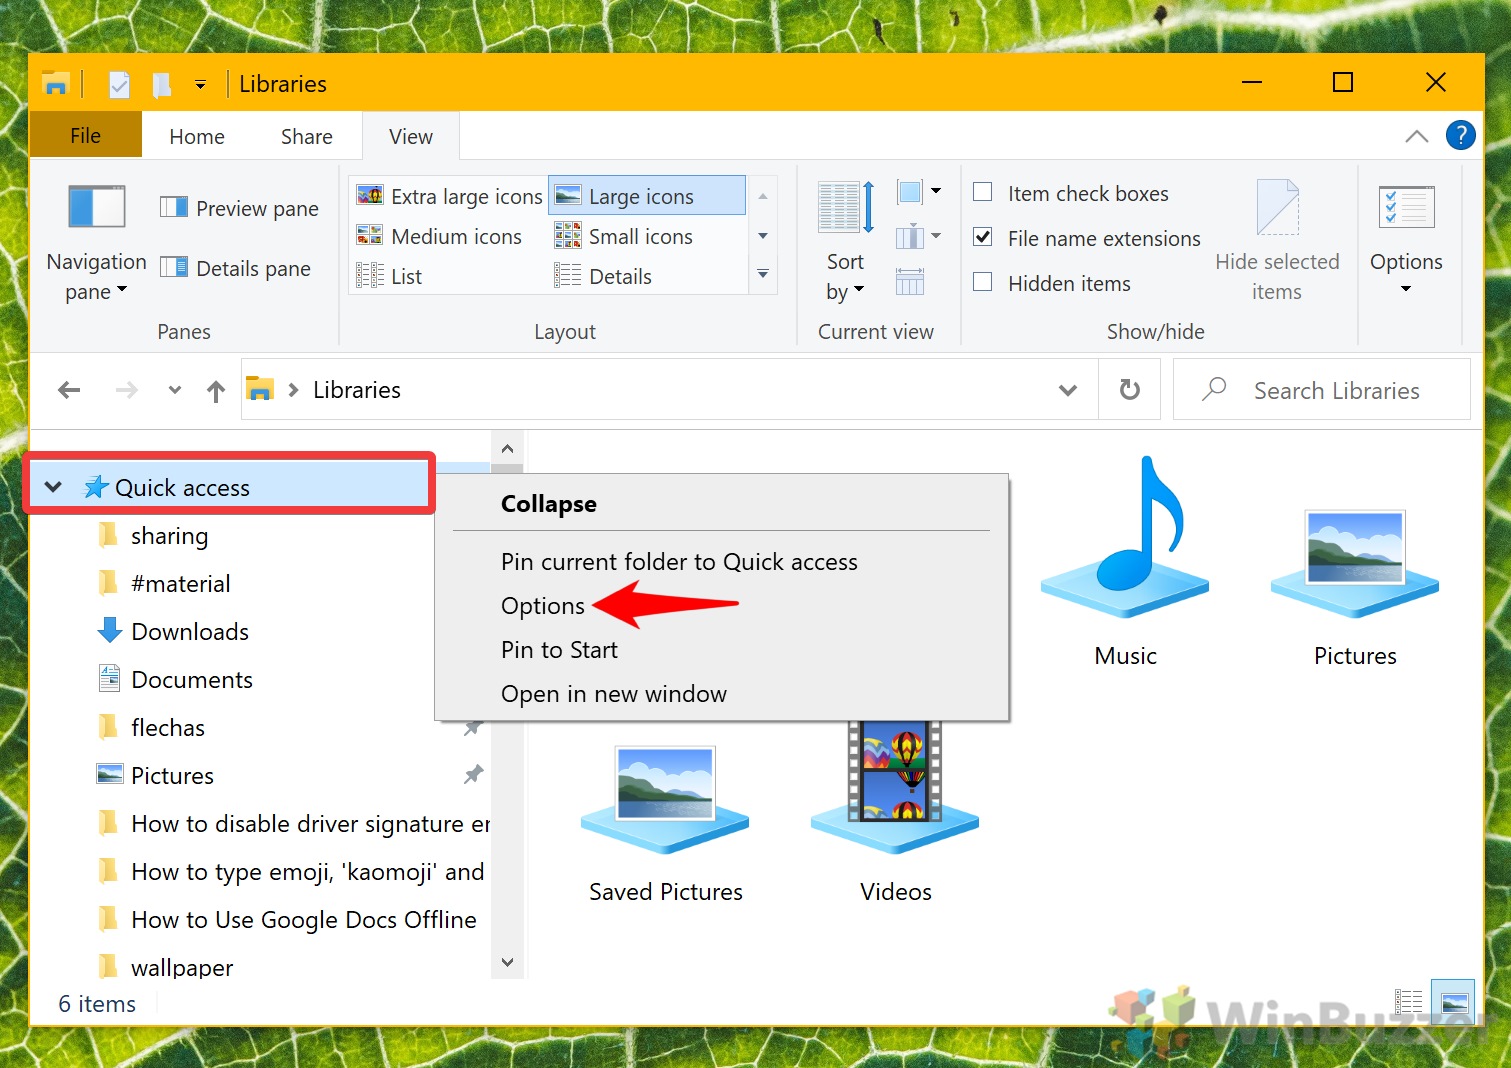Click Hide selected items icon
Image resolution: width=1511 pixels, height=1068 pixels.
[x=1277, y=208]
